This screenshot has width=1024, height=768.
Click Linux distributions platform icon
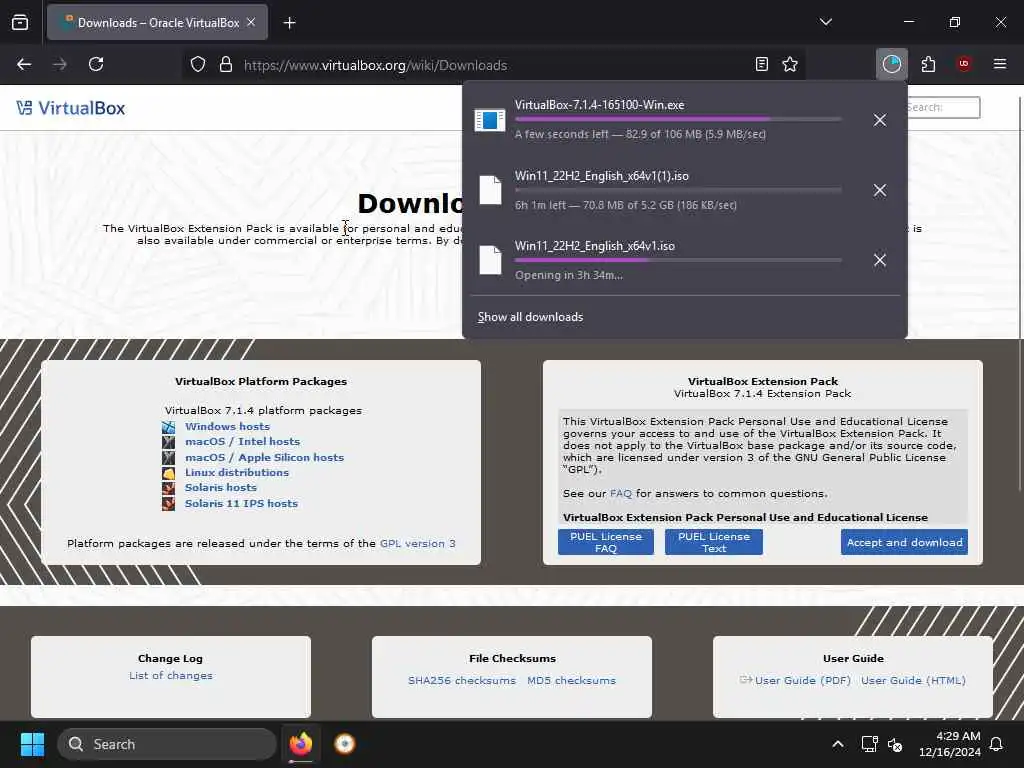(x=168, y=473)
